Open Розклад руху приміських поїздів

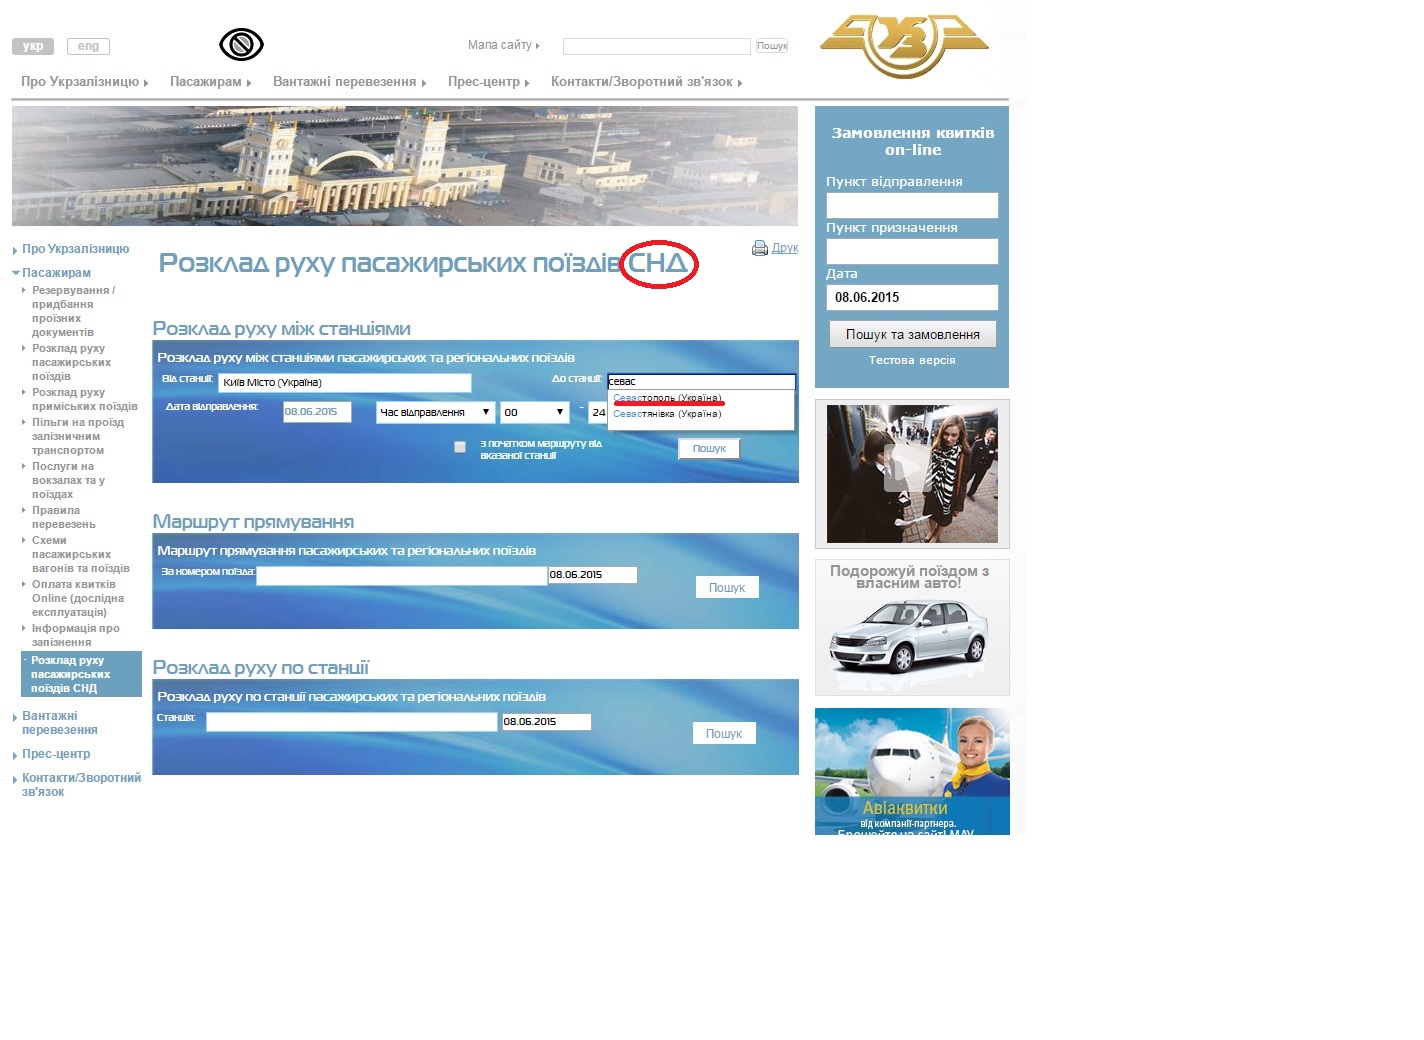pos(84,399)
